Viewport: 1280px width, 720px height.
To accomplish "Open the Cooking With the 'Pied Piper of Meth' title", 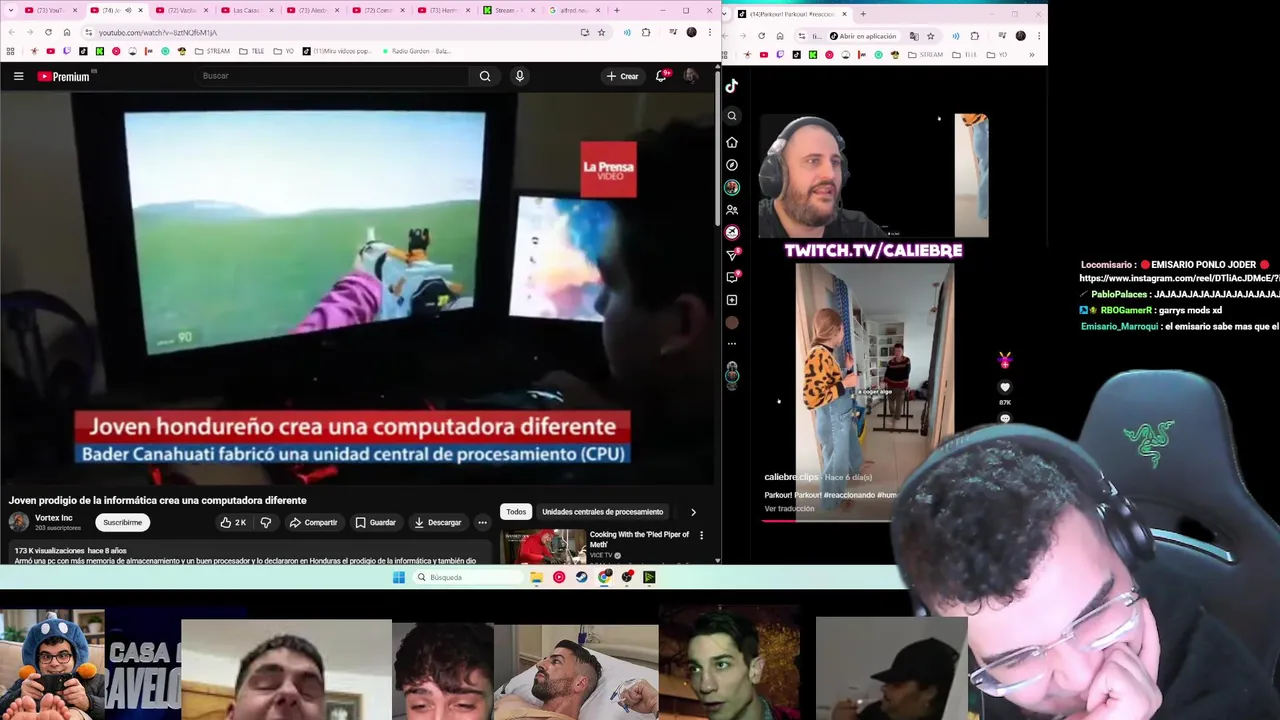I will coord(639,539).
